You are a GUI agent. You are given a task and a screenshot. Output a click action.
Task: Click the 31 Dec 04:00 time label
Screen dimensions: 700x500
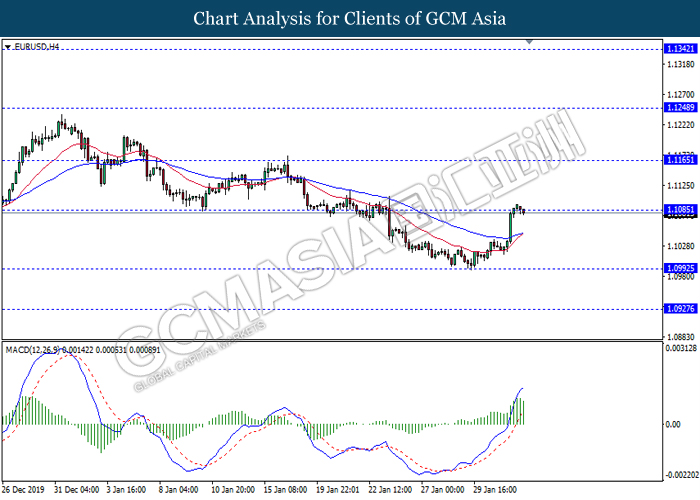[76, 490]
